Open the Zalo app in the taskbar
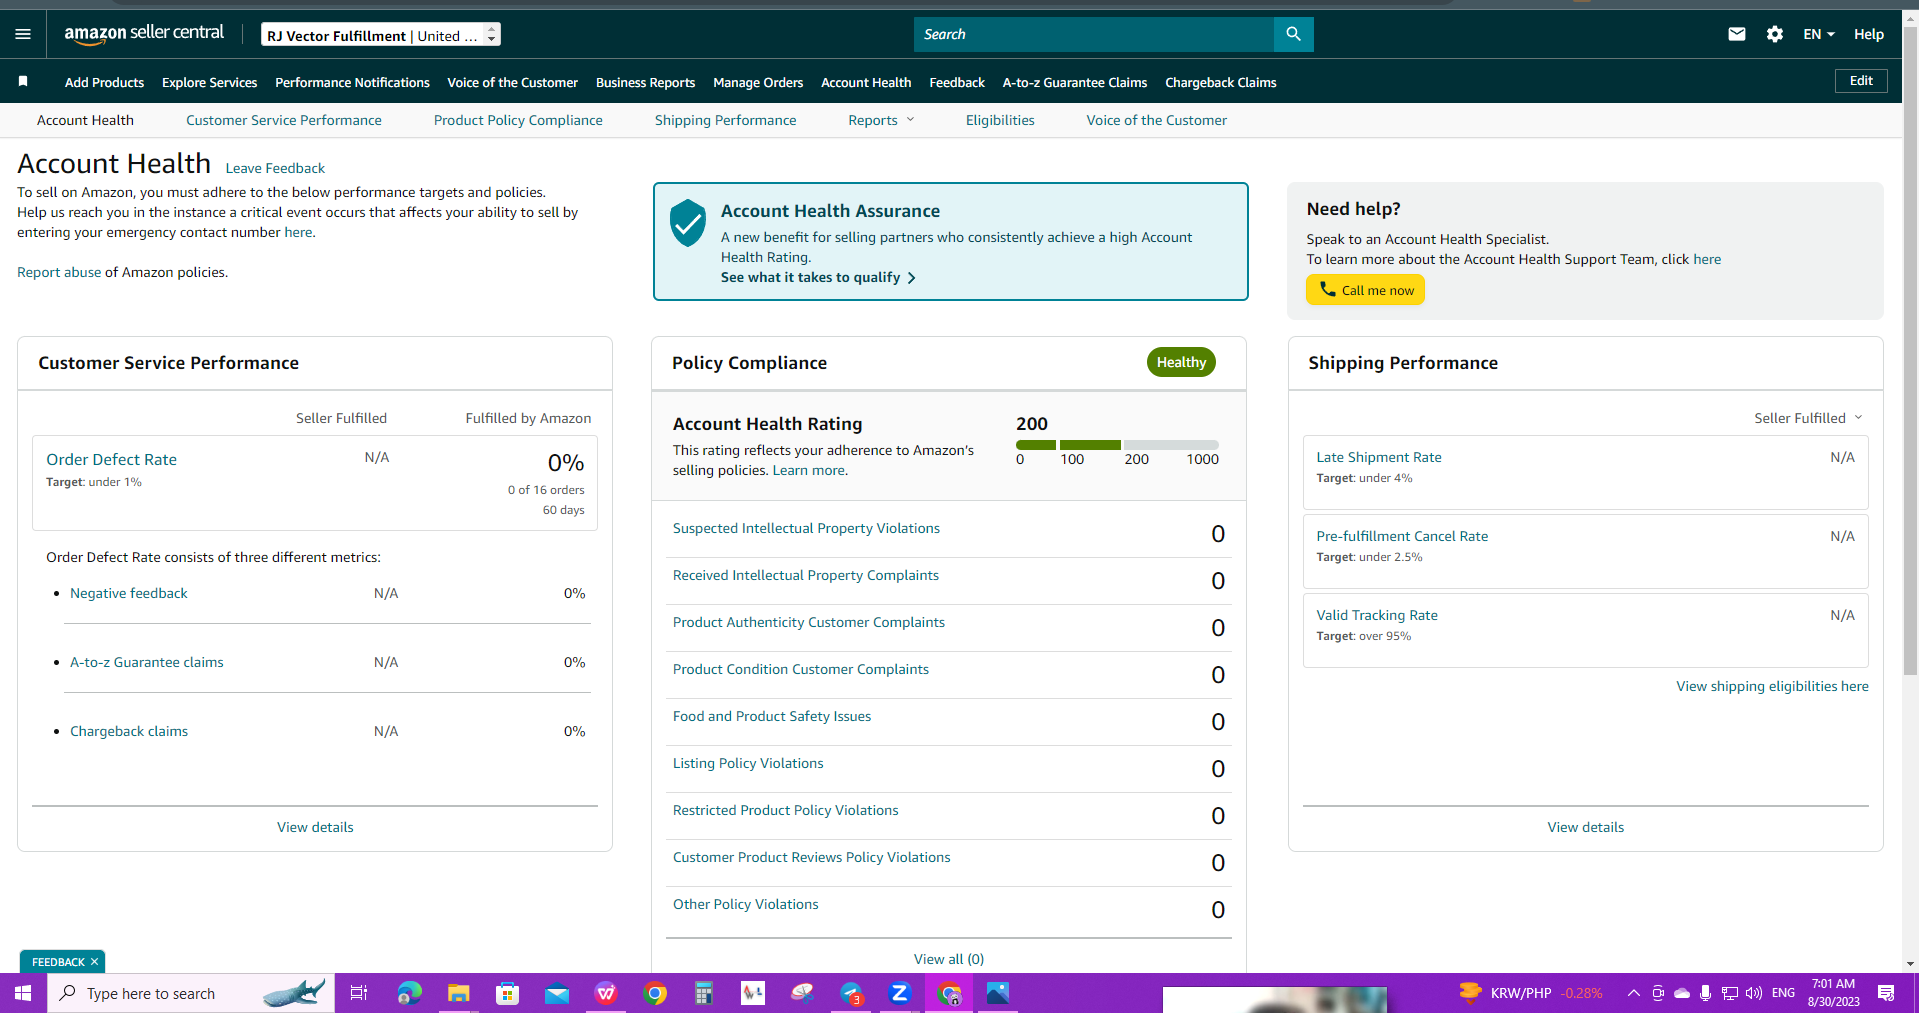1919x1013 pixels. click(900, 993)
